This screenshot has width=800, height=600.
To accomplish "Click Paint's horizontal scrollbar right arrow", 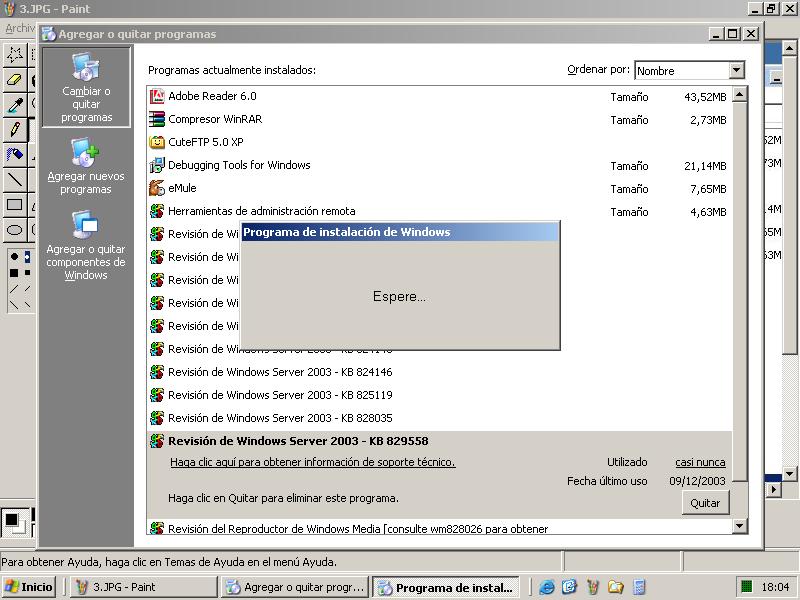I will click(774, 489).
